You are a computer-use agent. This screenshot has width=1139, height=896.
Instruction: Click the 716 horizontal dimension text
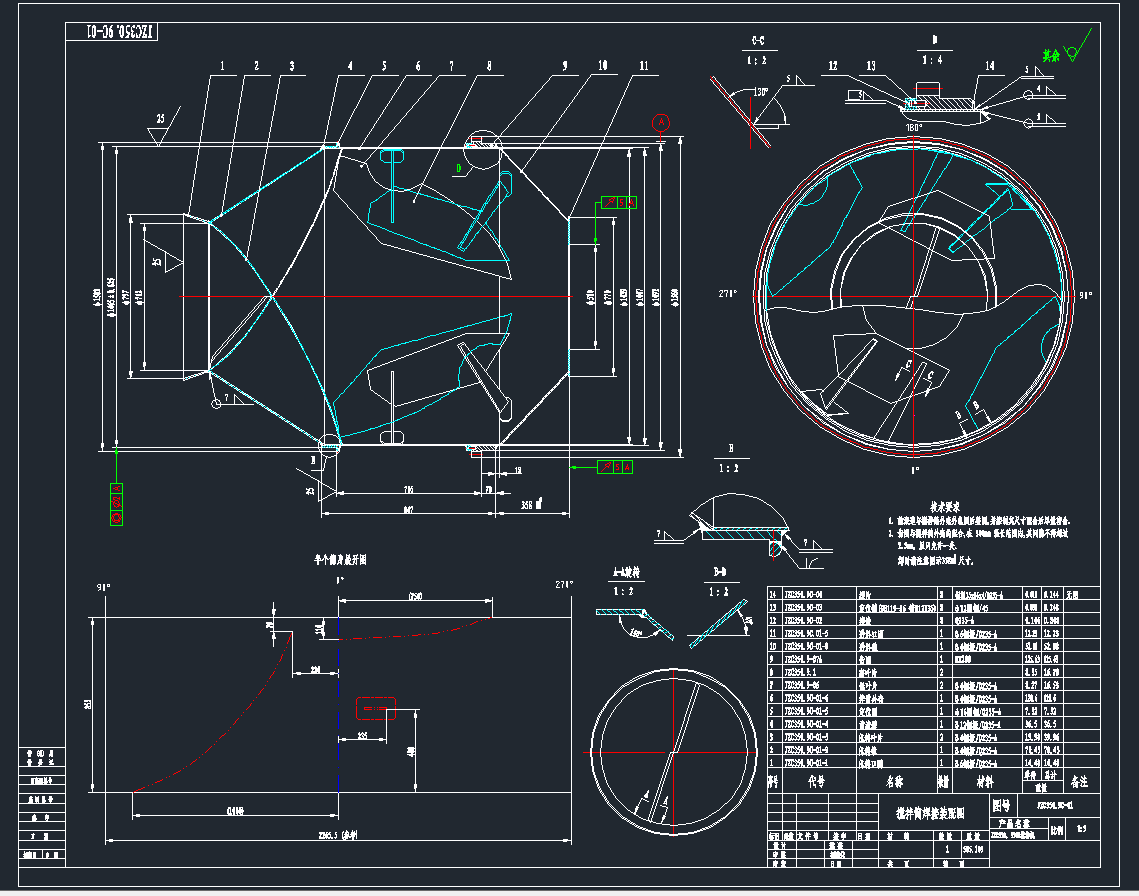coord(409,490)
